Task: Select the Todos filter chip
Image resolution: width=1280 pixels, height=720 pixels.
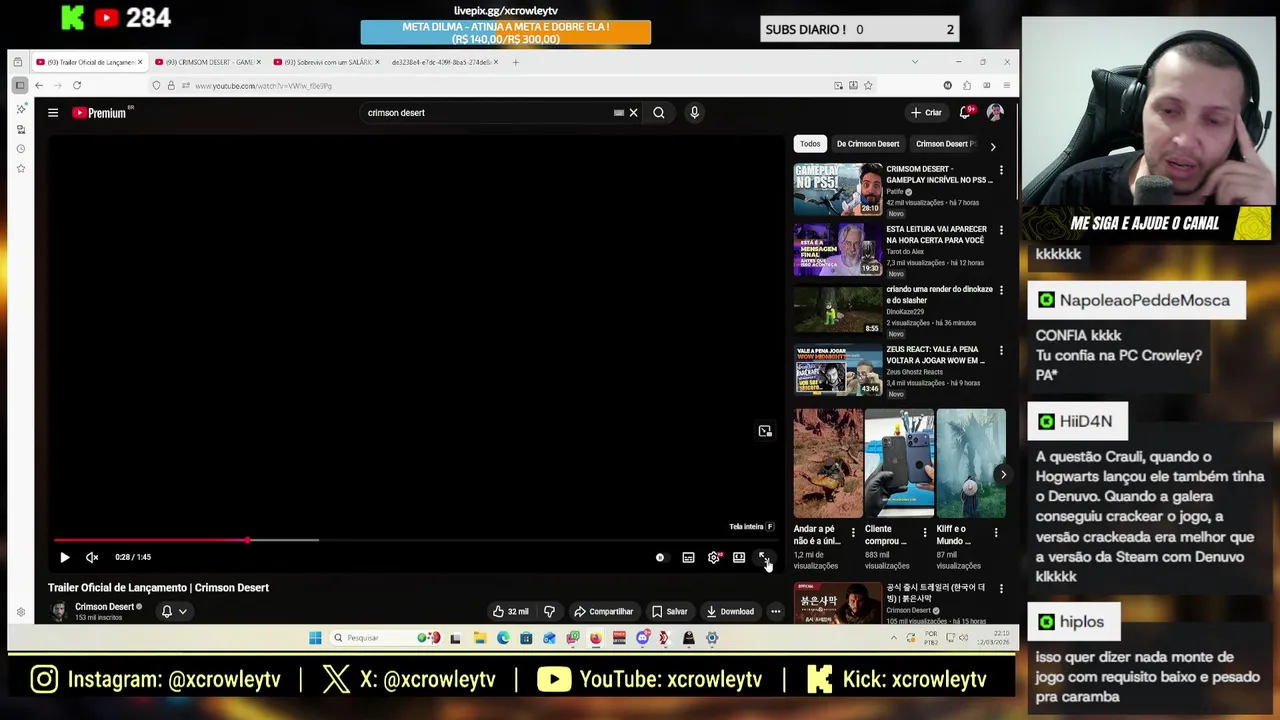Action: pyautogui.click(x=810, y=144)
